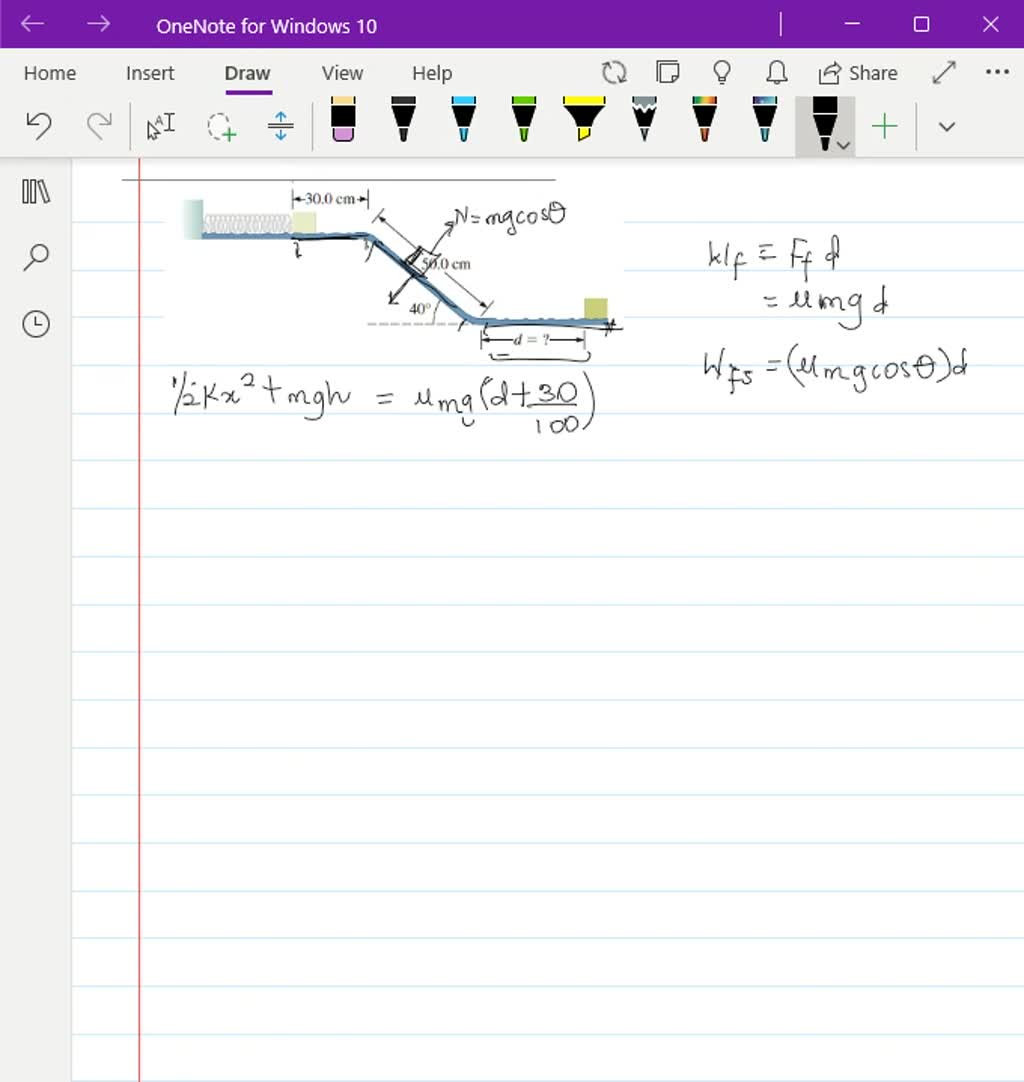Add a new pen with plus button
The width and height of the screenshot is (1024, 1082).
pyautogui.click(x=884, y=126)
